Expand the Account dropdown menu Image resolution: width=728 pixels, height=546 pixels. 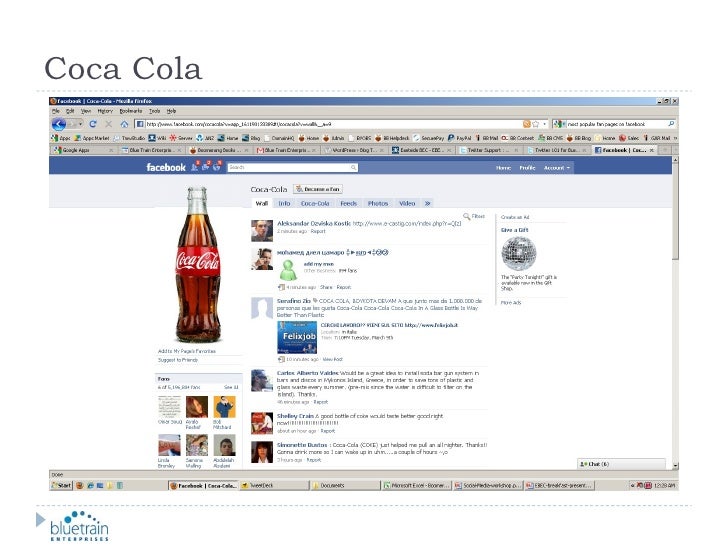click(557, 168)
